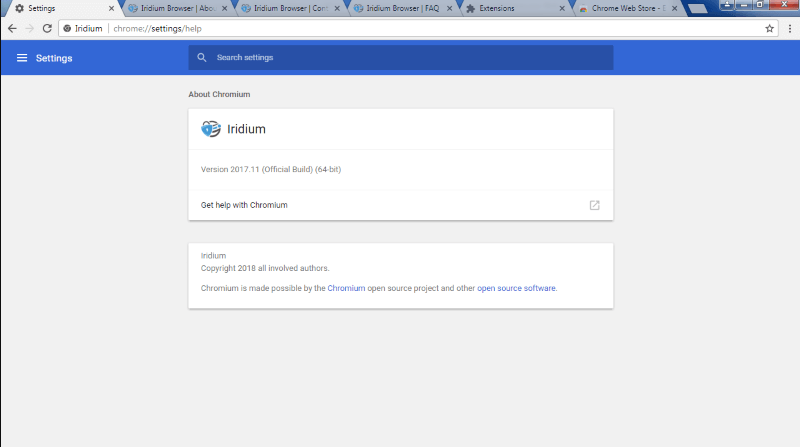The width and height of the screenshot is (800, 447).
Task: Switch to the Iridium Browser FAQ tab
Action: point(403,8)
